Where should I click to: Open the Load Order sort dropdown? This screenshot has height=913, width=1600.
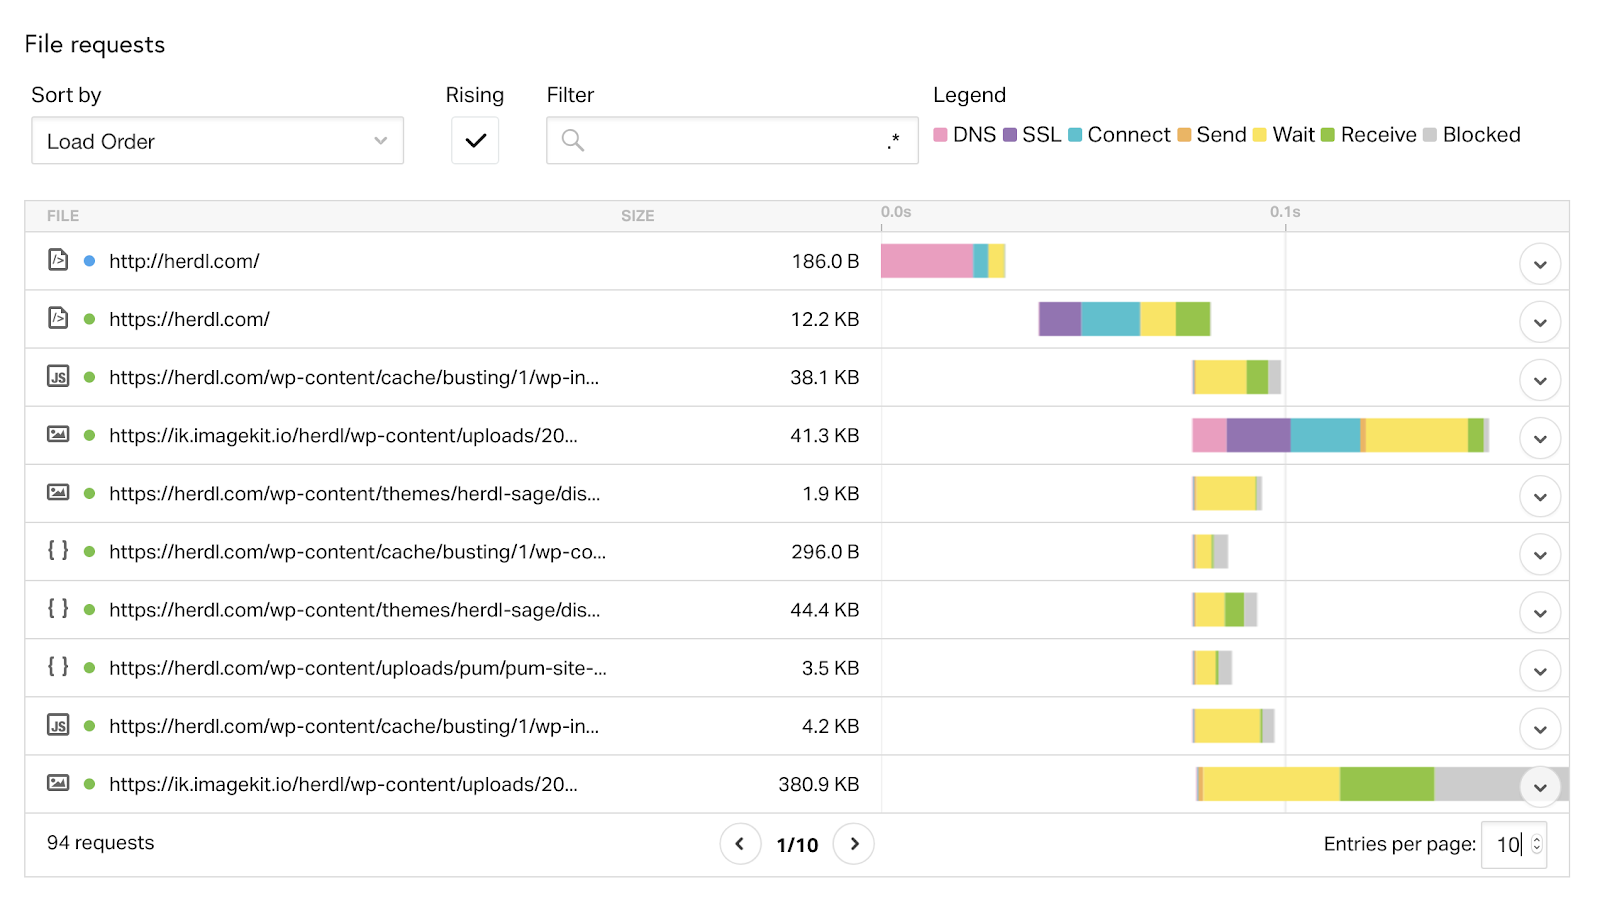click(216, 141)
